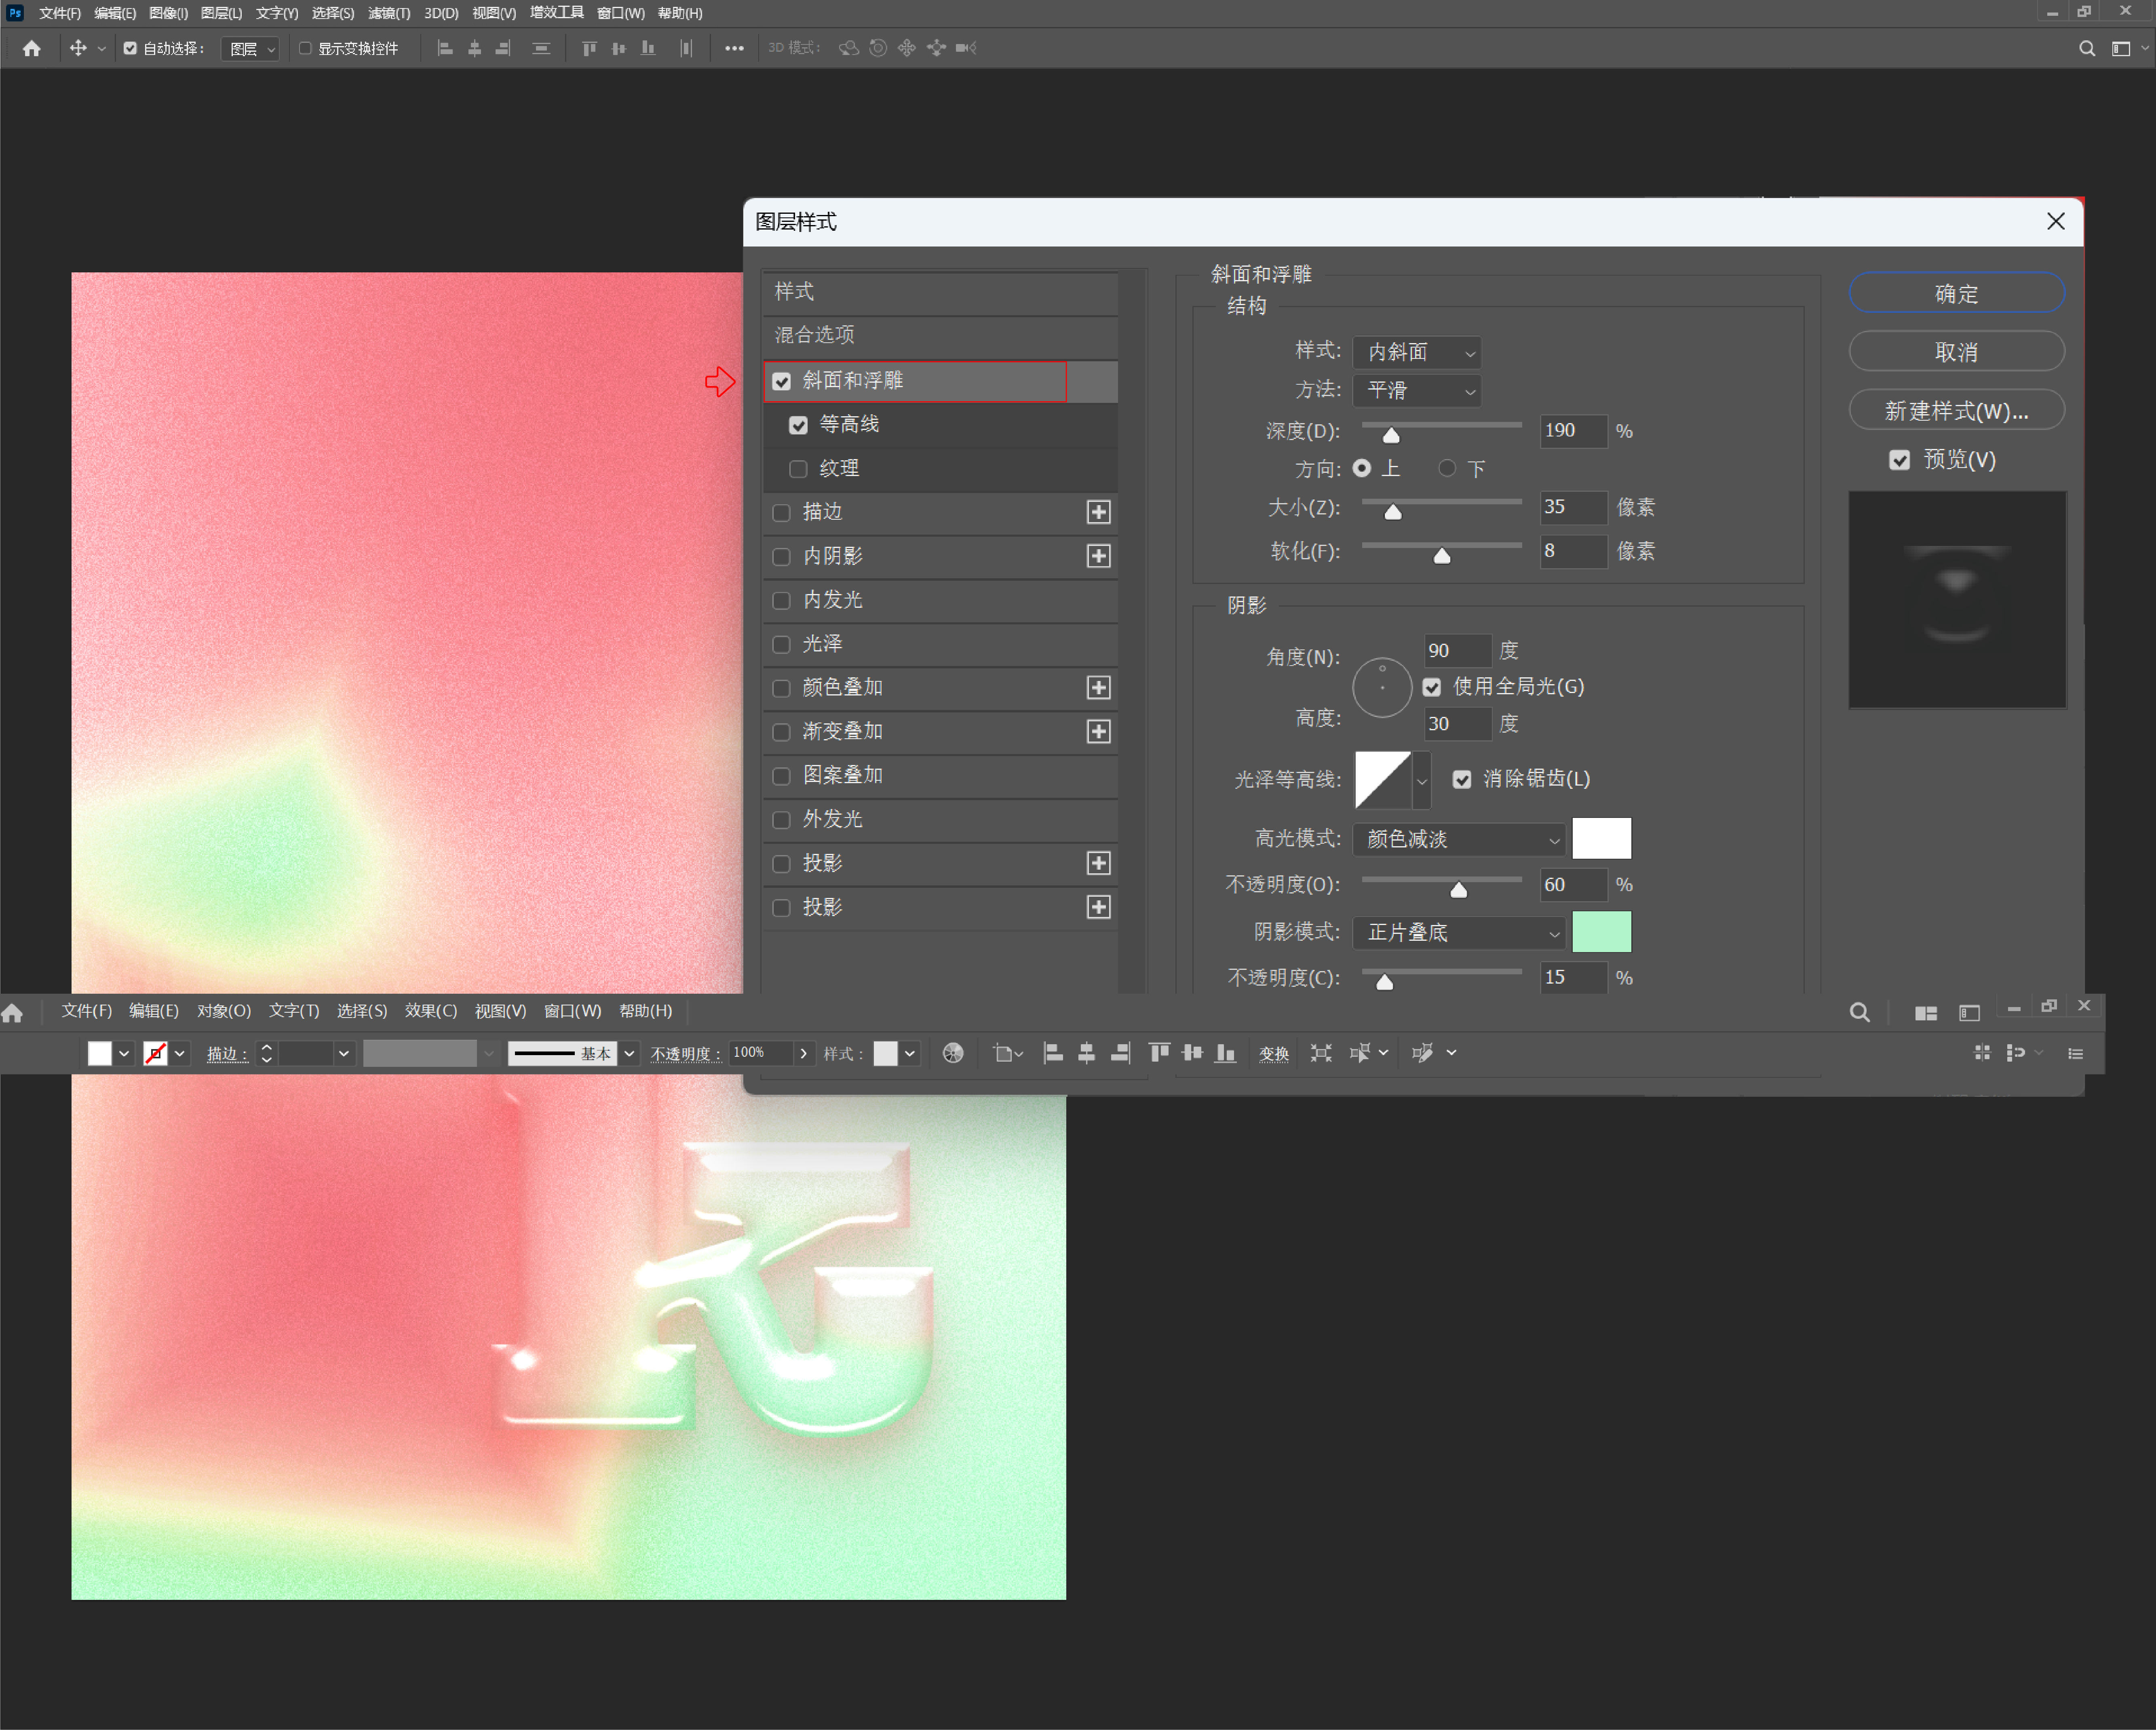This screenshot has width=2156, height=1730.
Task: Click the 光泽等高线 contour thumbnail
Action: tap(1383, 780)
